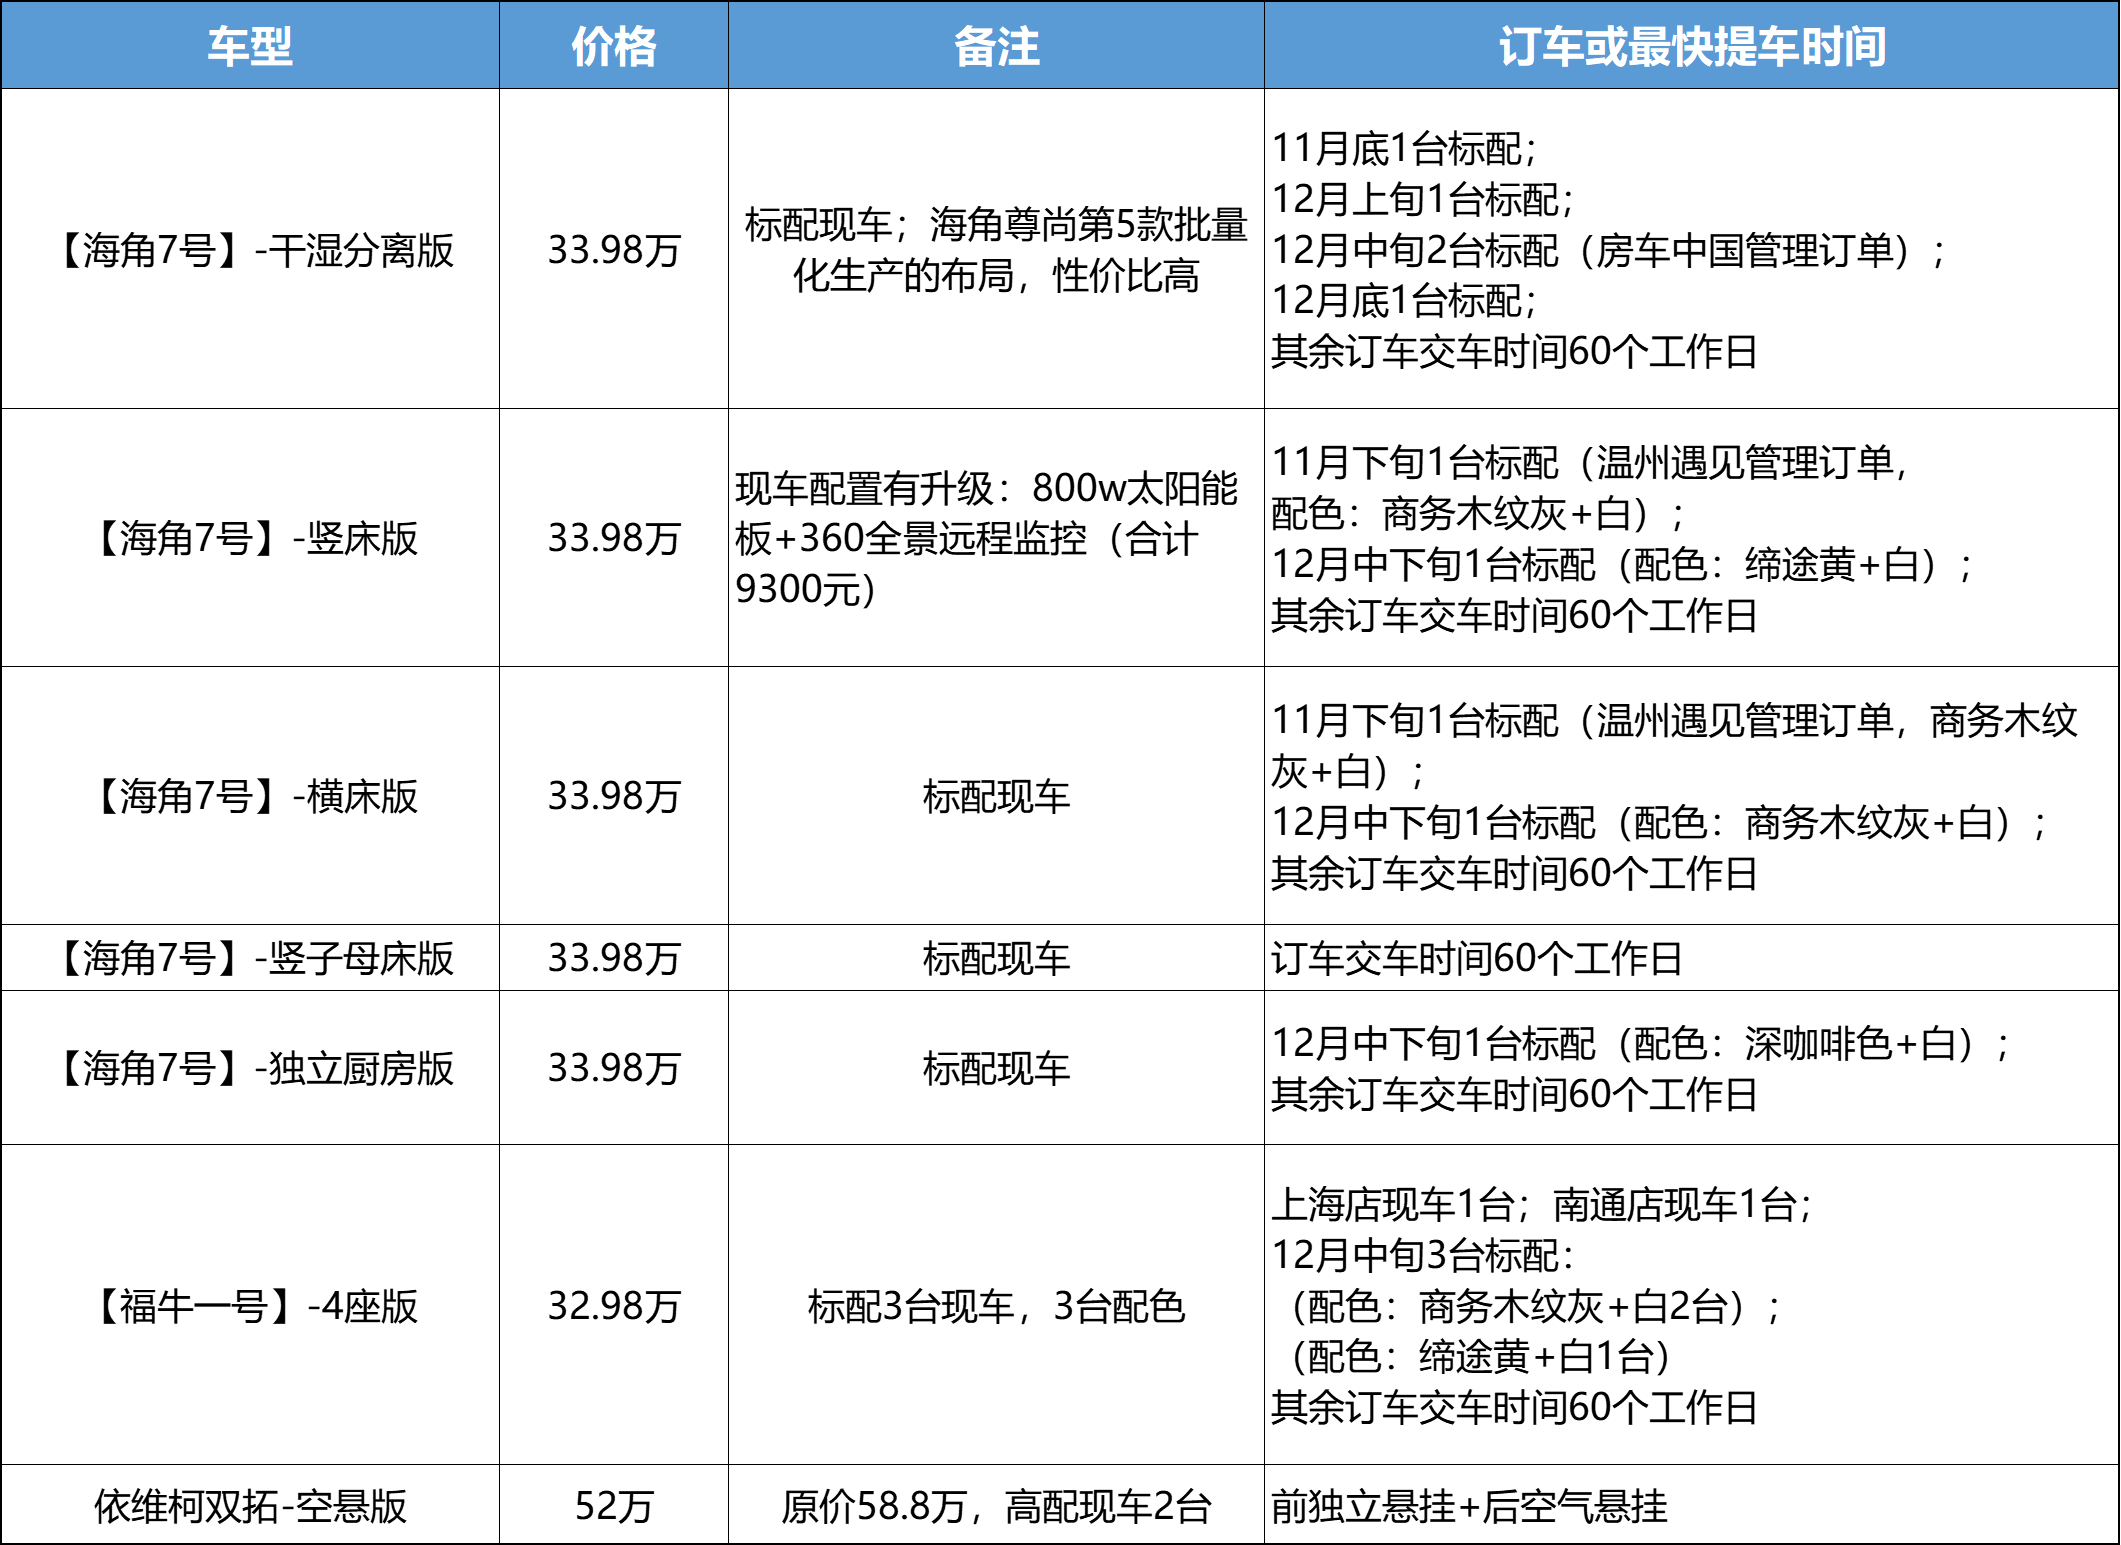Screen dimensions: 2121x1545
Task: Click the 12月中旬3台标配 line
Action: (x=1422, y=1255)
